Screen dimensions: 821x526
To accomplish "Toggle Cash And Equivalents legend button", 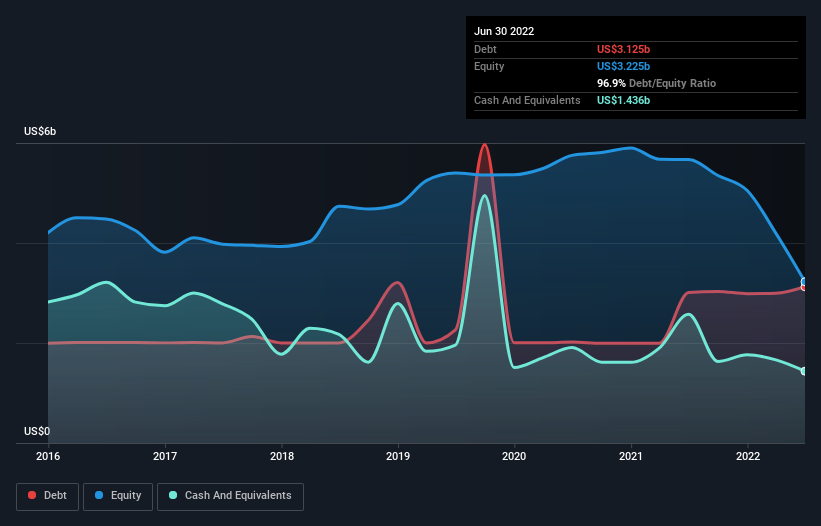I will coord(230,496).
